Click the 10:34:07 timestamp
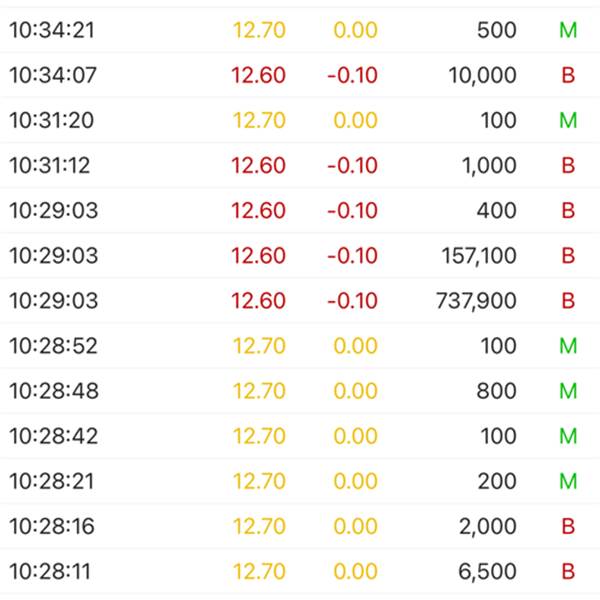 [x=54, y=75]
